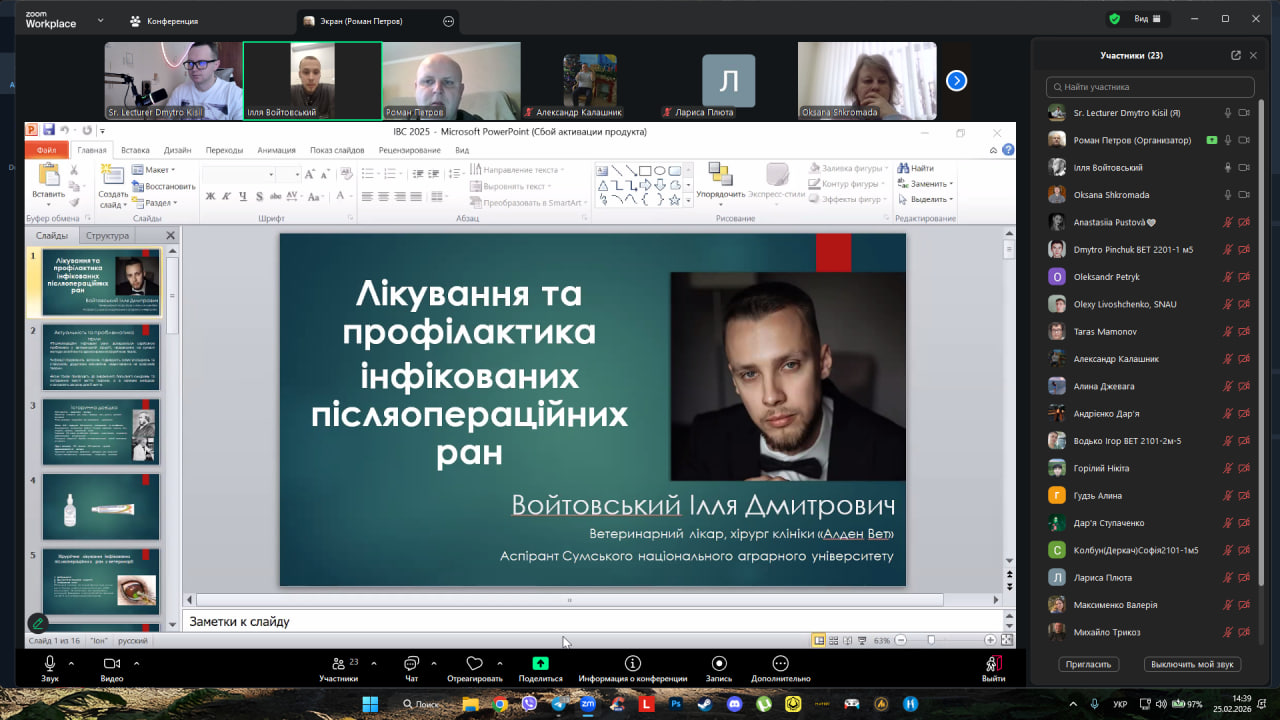Open the Zoom Workplace dropdown arrow
This screenshot has width=1280, height=720.
coord(100,20)
